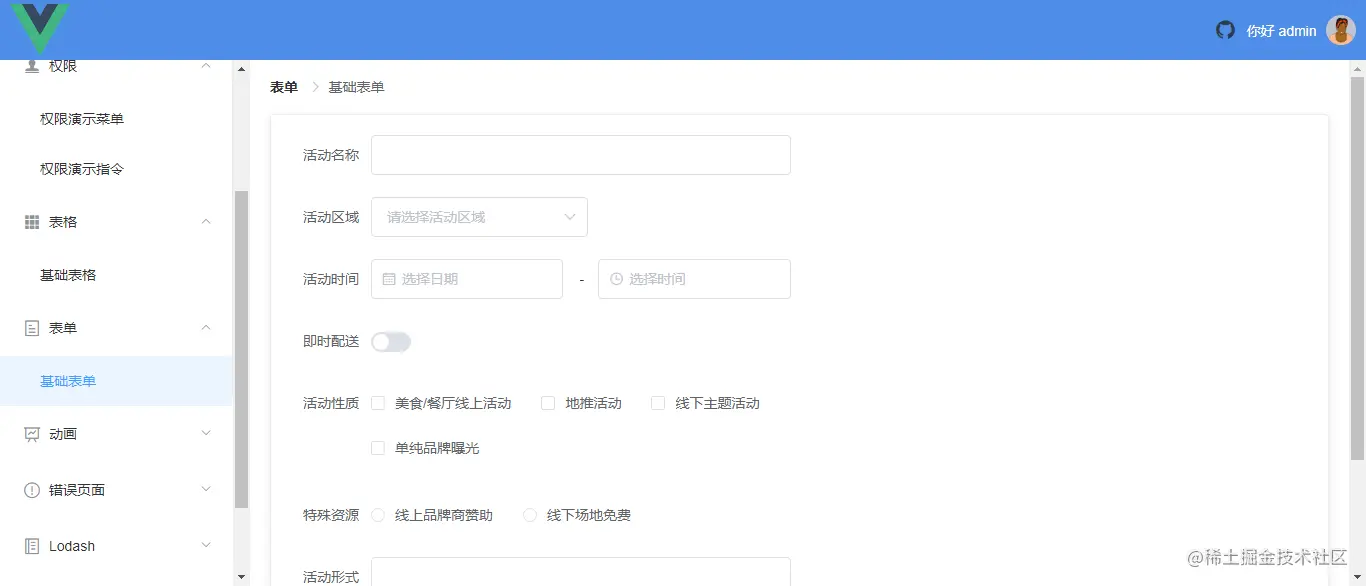Viewport: 1366px width, 586px height.
Task: Collapse the 权限 sidebar section
Action: [206, 64]
